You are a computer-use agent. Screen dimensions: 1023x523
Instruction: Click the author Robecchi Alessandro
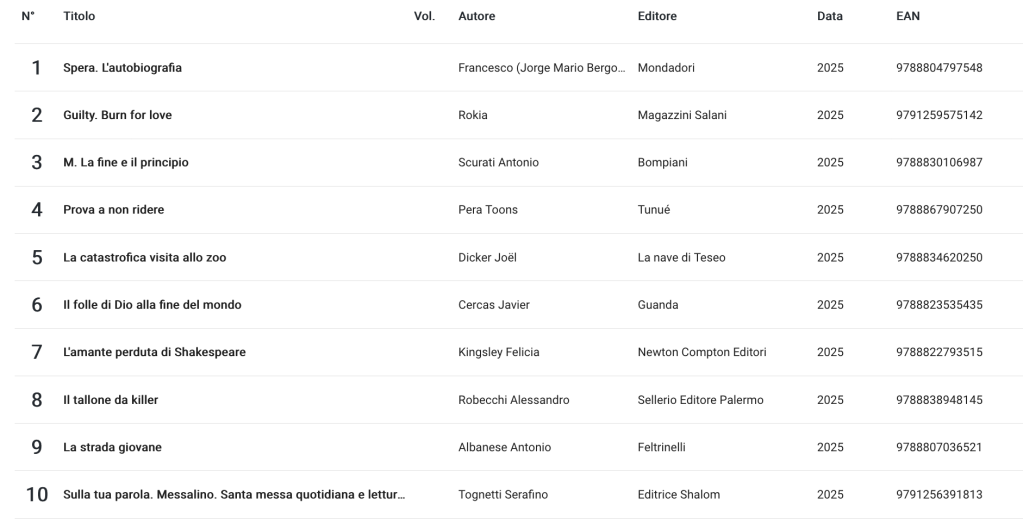[x=513, y=400]
